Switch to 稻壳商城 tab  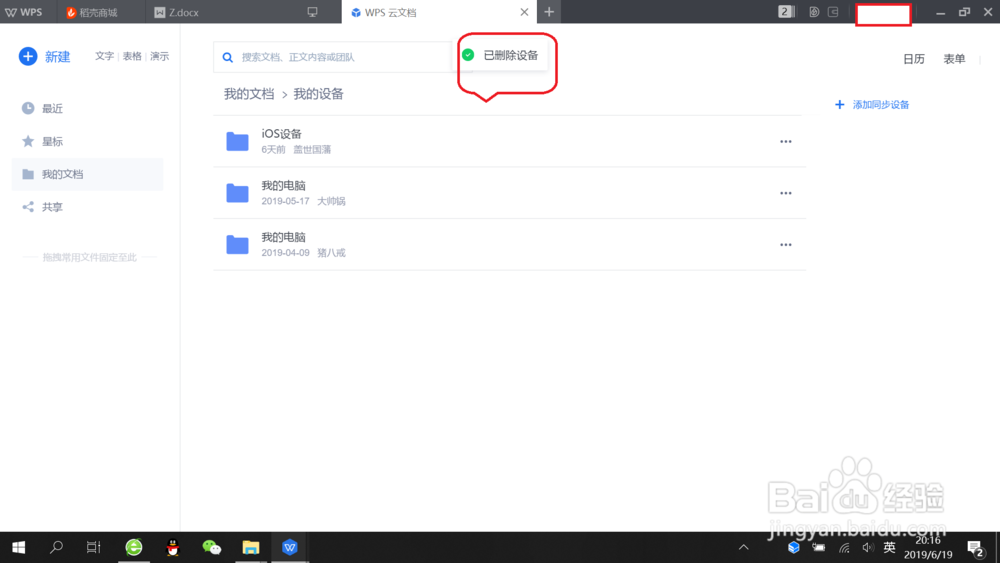click(x=92, y=12)
